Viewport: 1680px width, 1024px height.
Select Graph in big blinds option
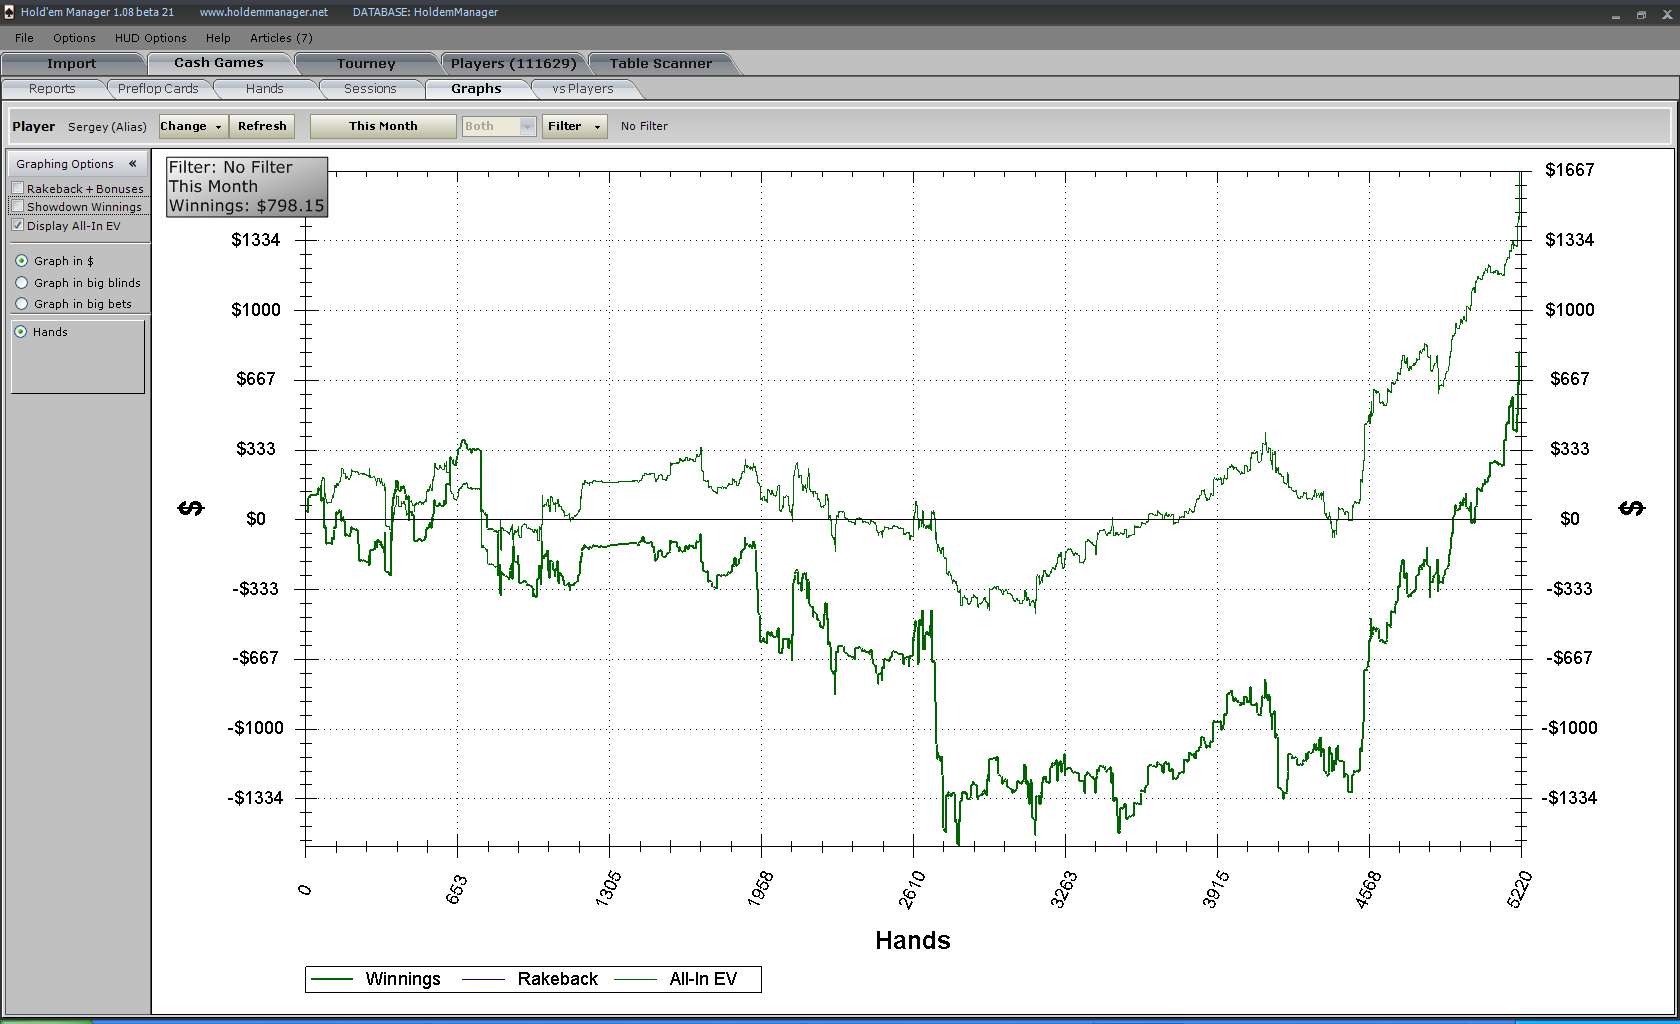(x=22, y=283)
